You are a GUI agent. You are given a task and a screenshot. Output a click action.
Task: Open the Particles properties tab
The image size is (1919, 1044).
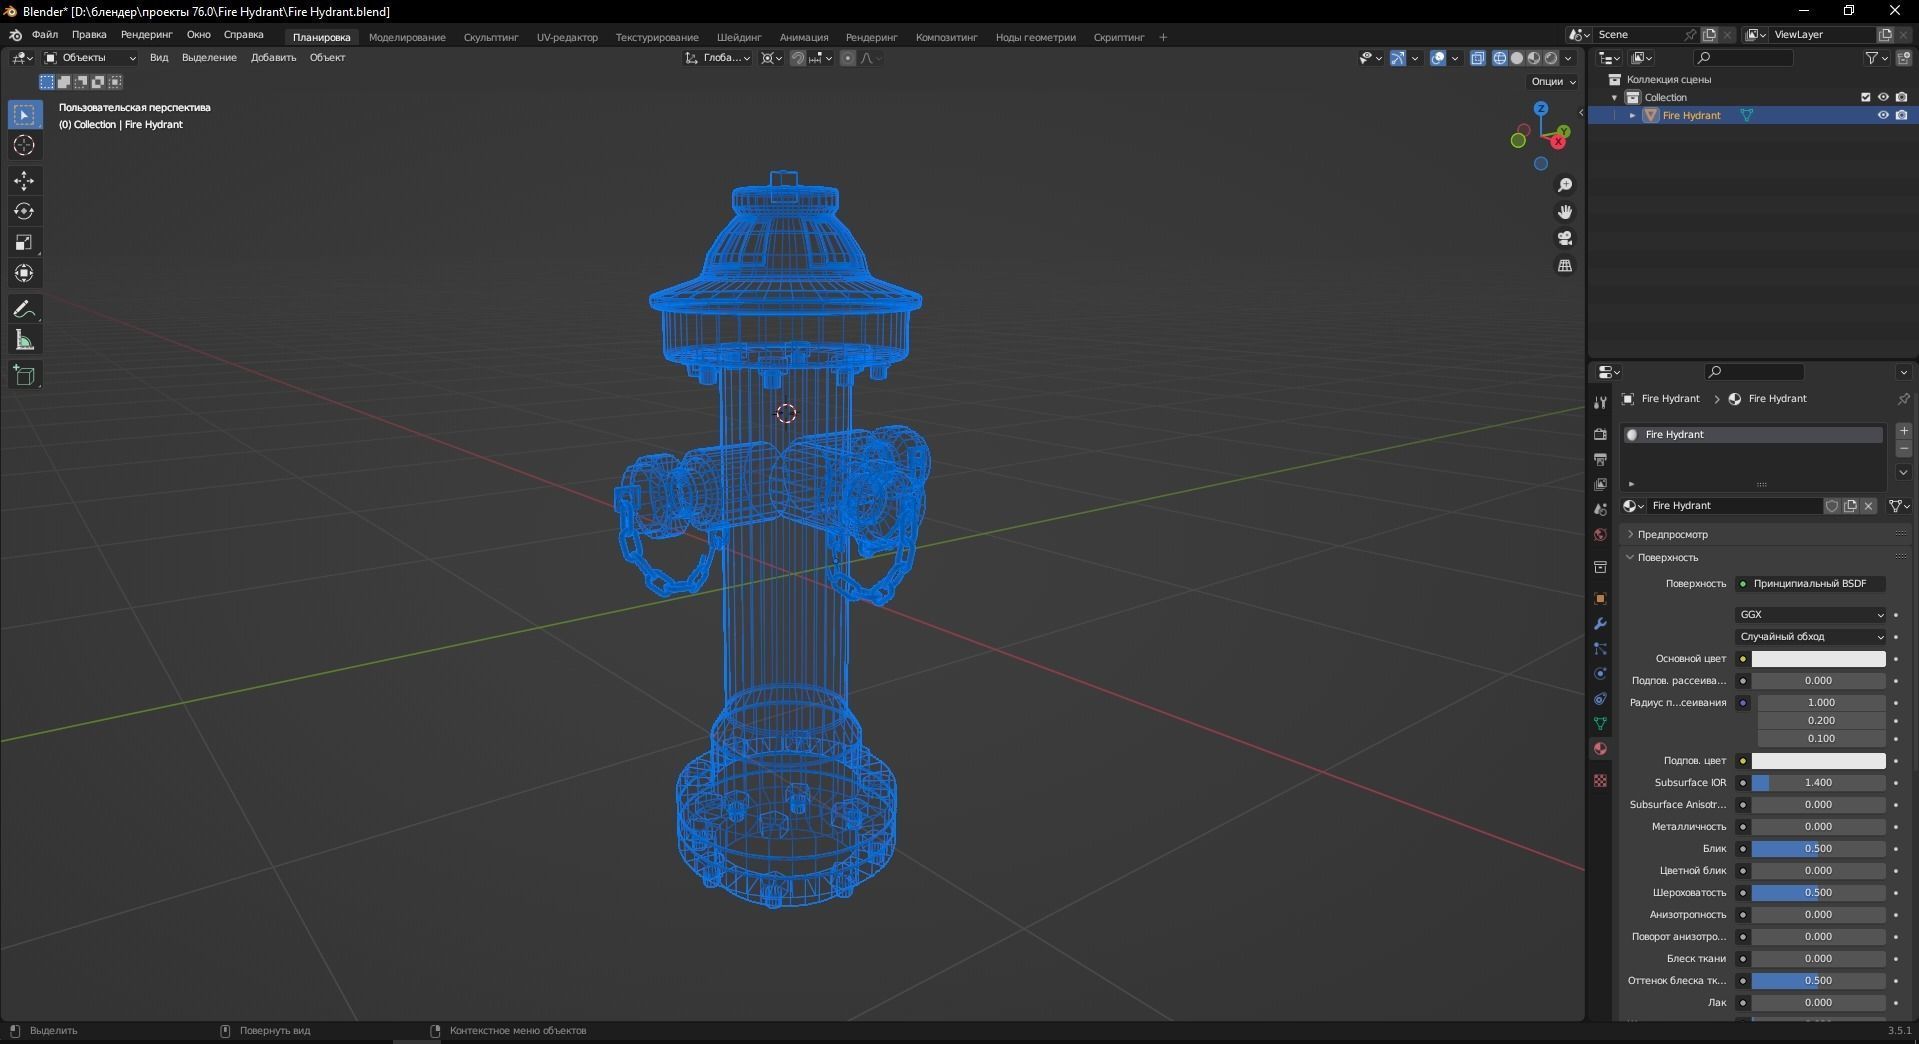coord(1600,649)
